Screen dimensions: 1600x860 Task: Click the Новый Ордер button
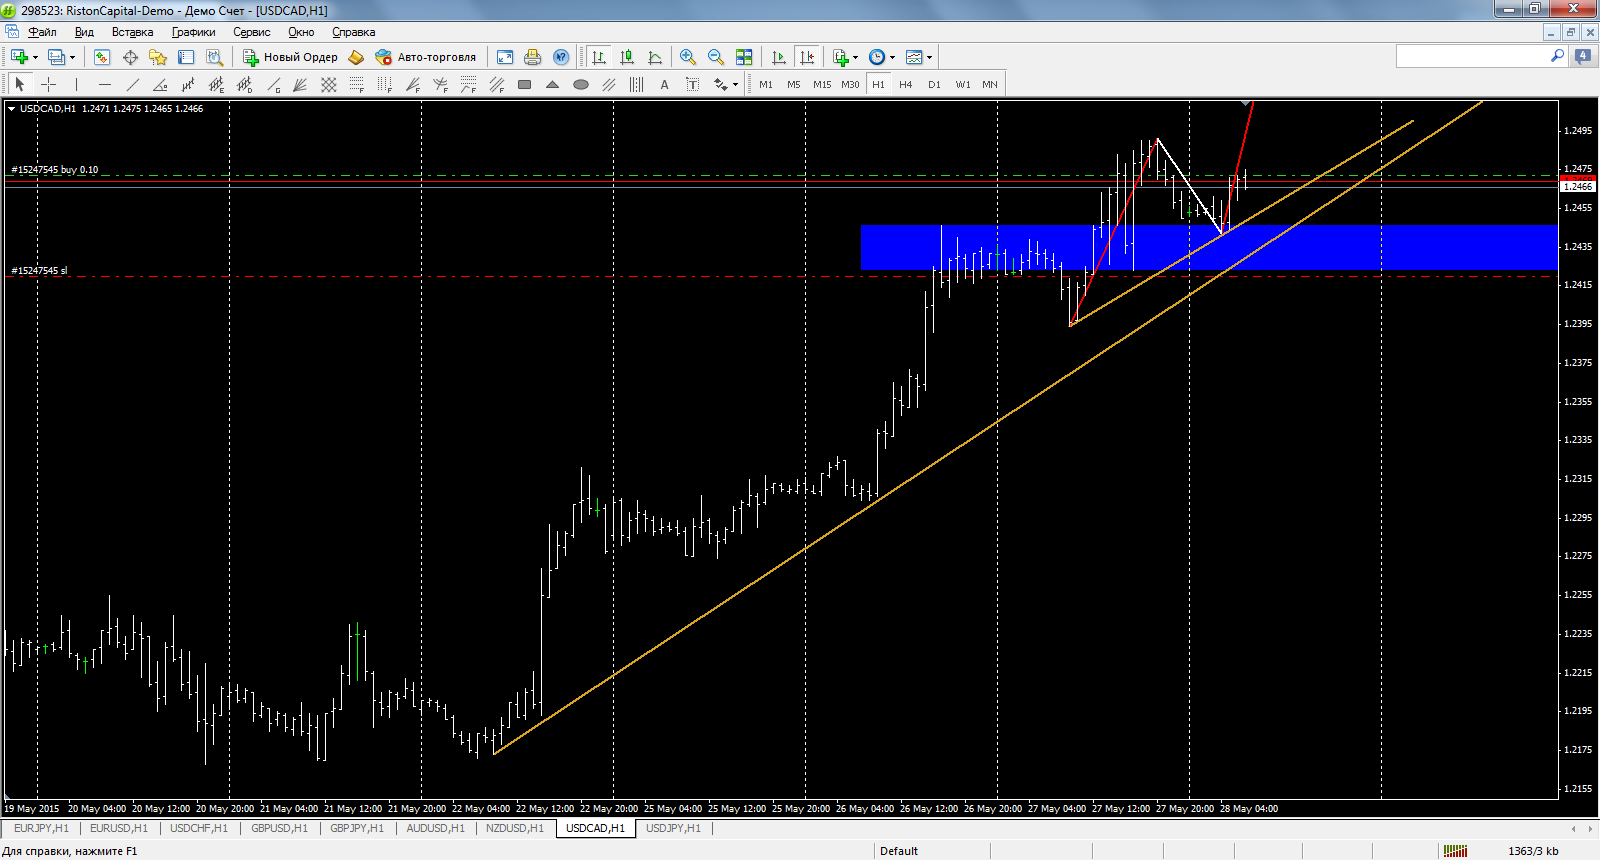pyautogui.click(x=291, y=57)
